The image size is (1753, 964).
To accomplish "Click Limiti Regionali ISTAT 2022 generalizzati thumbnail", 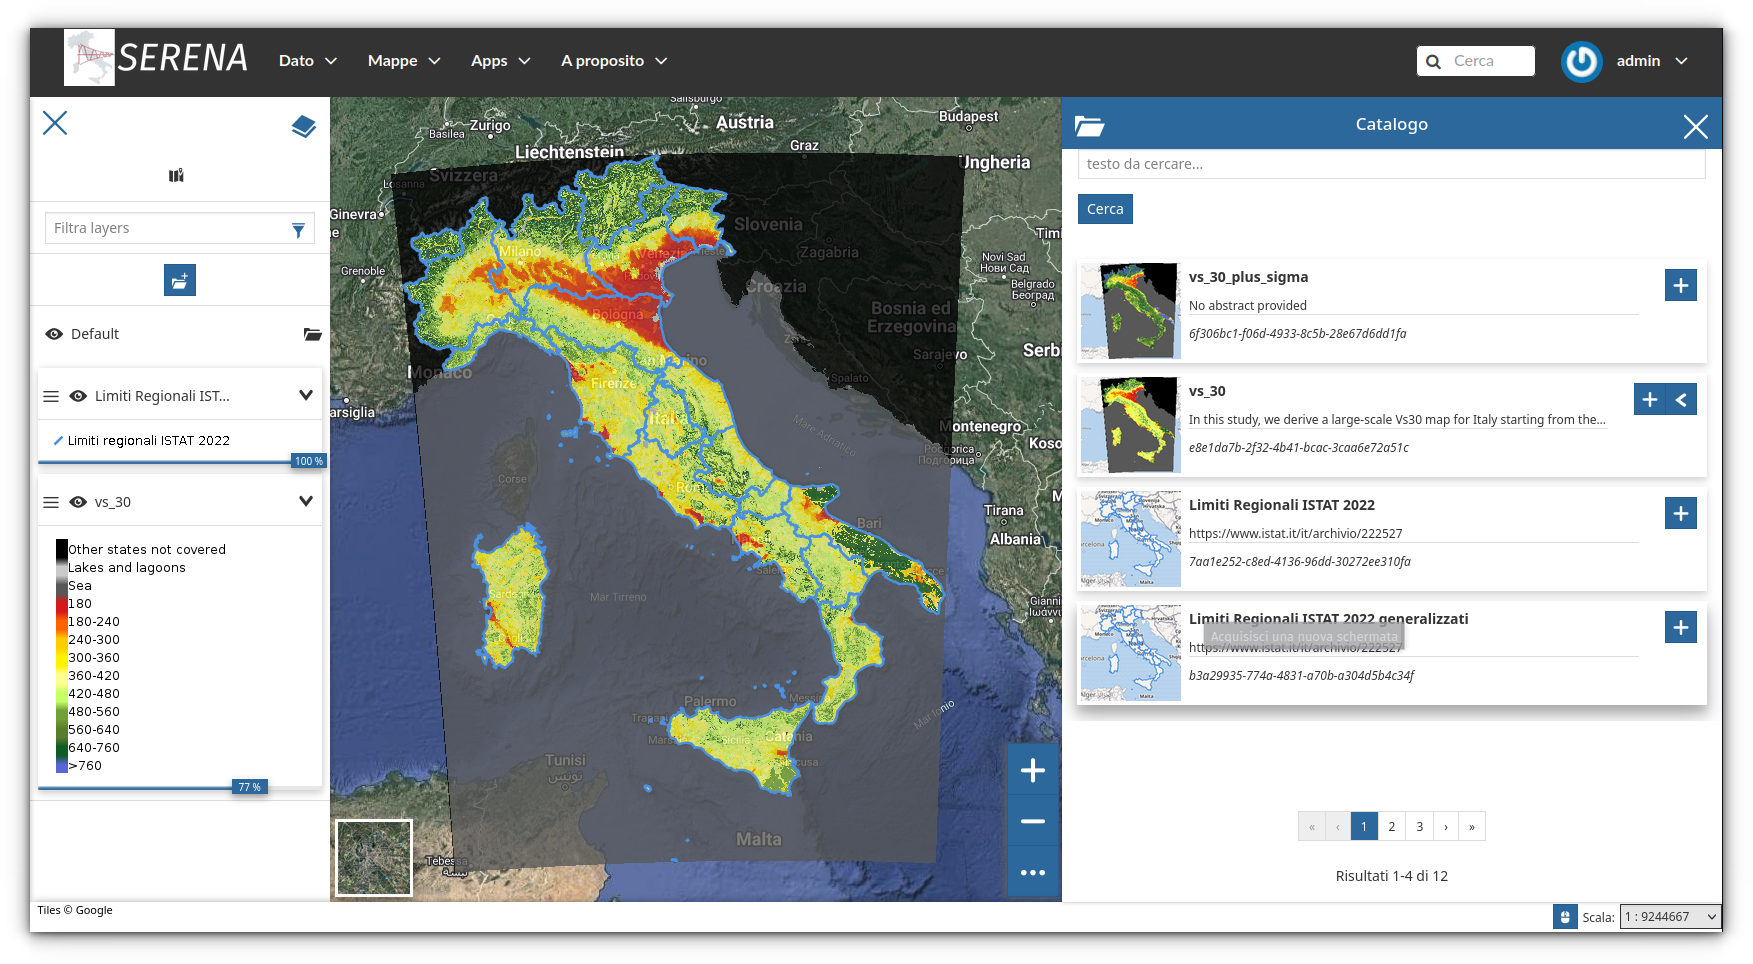I will [x=1131, y=653].
